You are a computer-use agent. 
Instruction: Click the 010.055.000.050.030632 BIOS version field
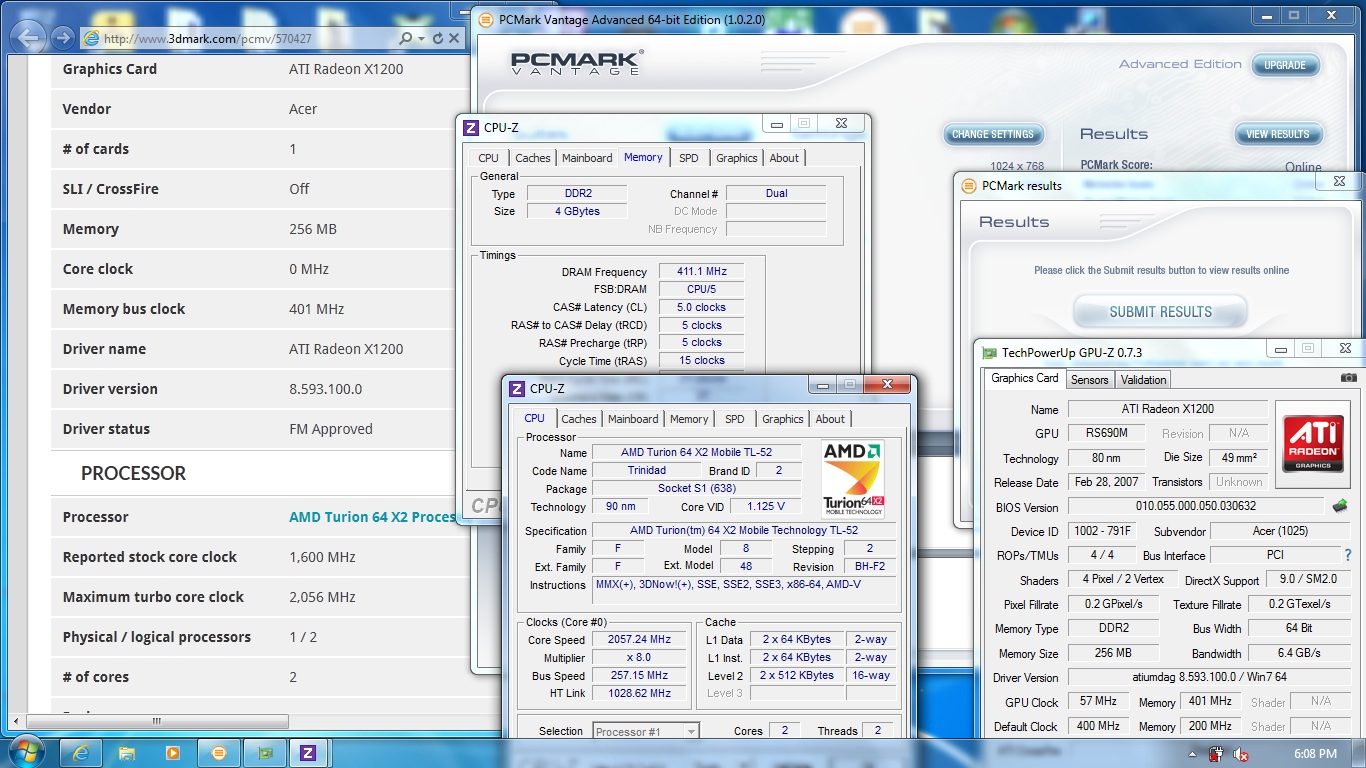point(1195,507)
